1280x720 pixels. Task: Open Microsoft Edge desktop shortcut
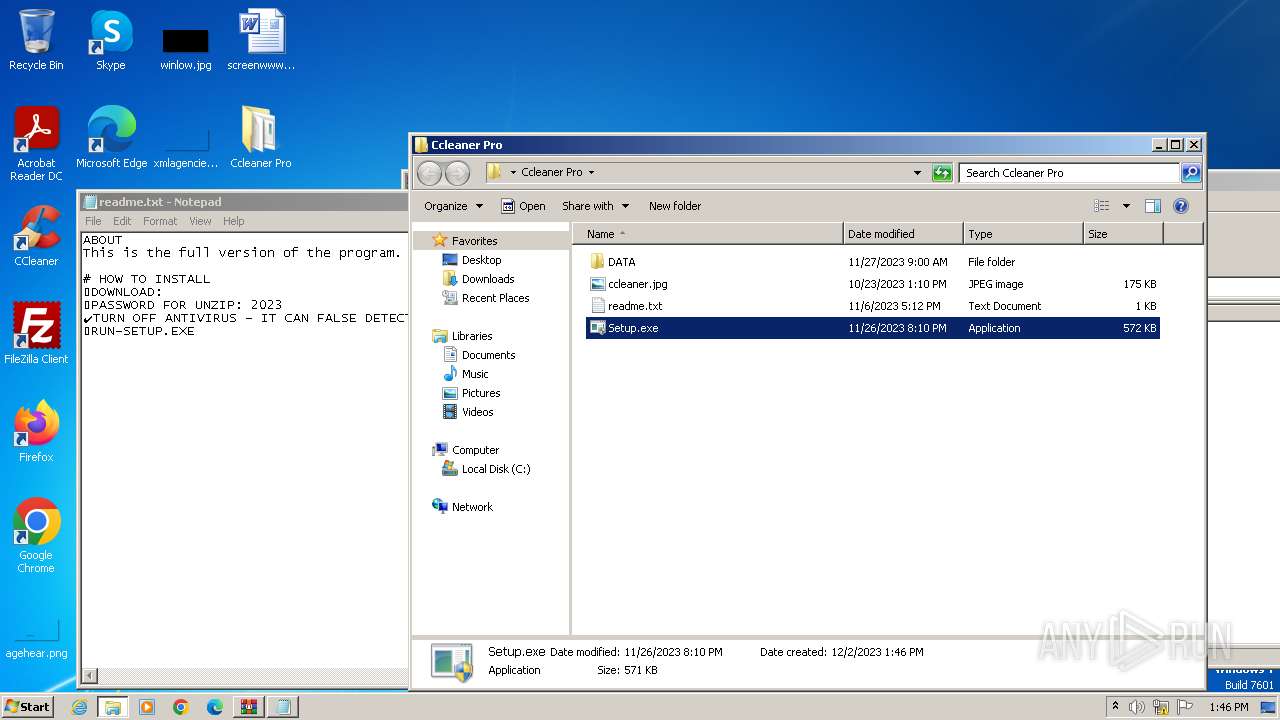[111, 138]
